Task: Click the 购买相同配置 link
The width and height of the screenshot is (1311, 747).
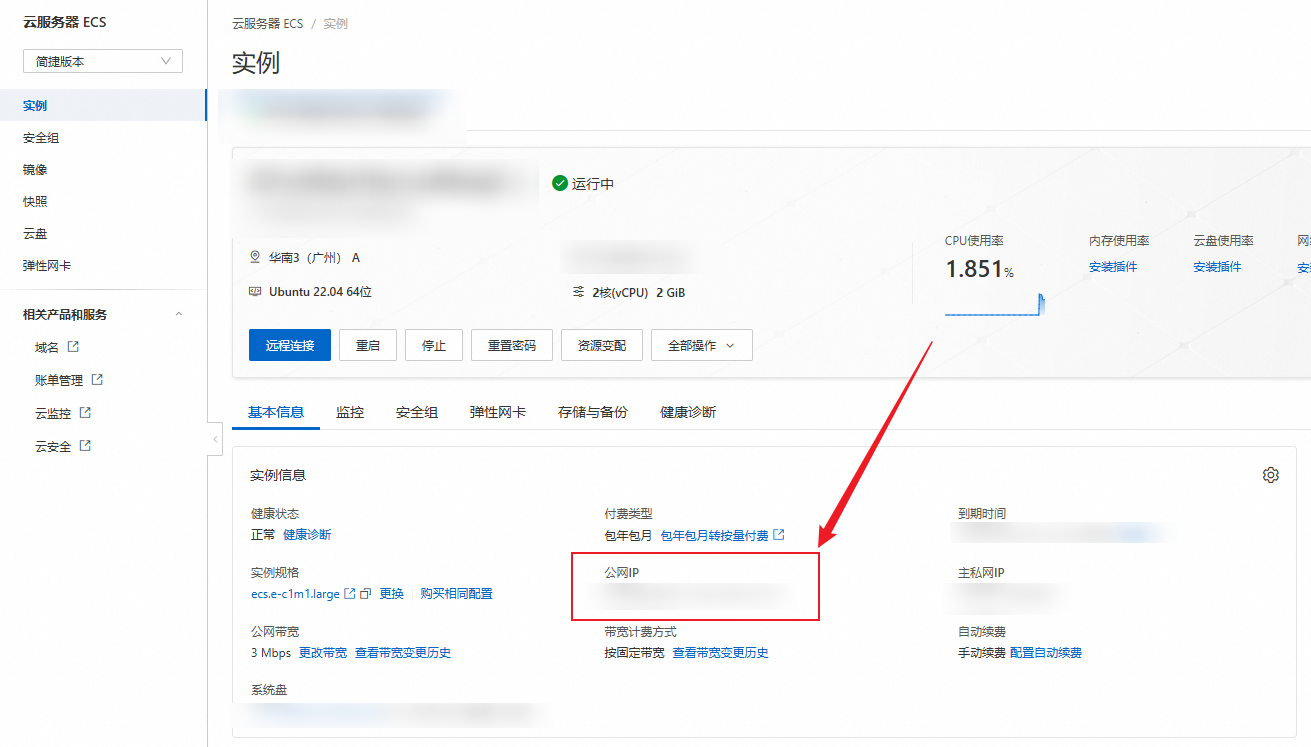Action: 457,594
